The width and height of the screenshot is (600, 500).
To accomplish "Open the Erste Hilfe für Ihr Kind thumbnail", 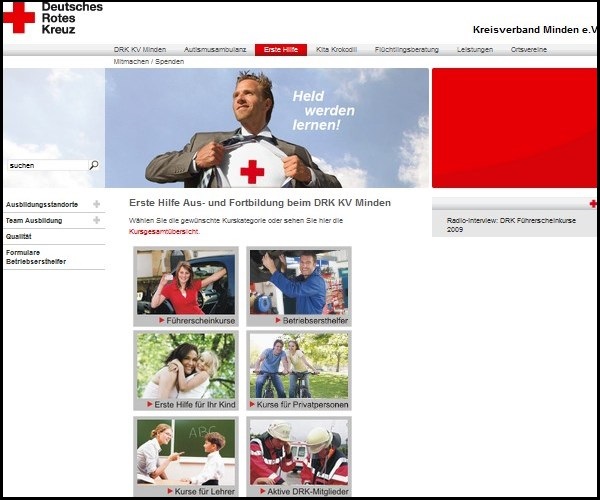I will click(x=186, y=370).
